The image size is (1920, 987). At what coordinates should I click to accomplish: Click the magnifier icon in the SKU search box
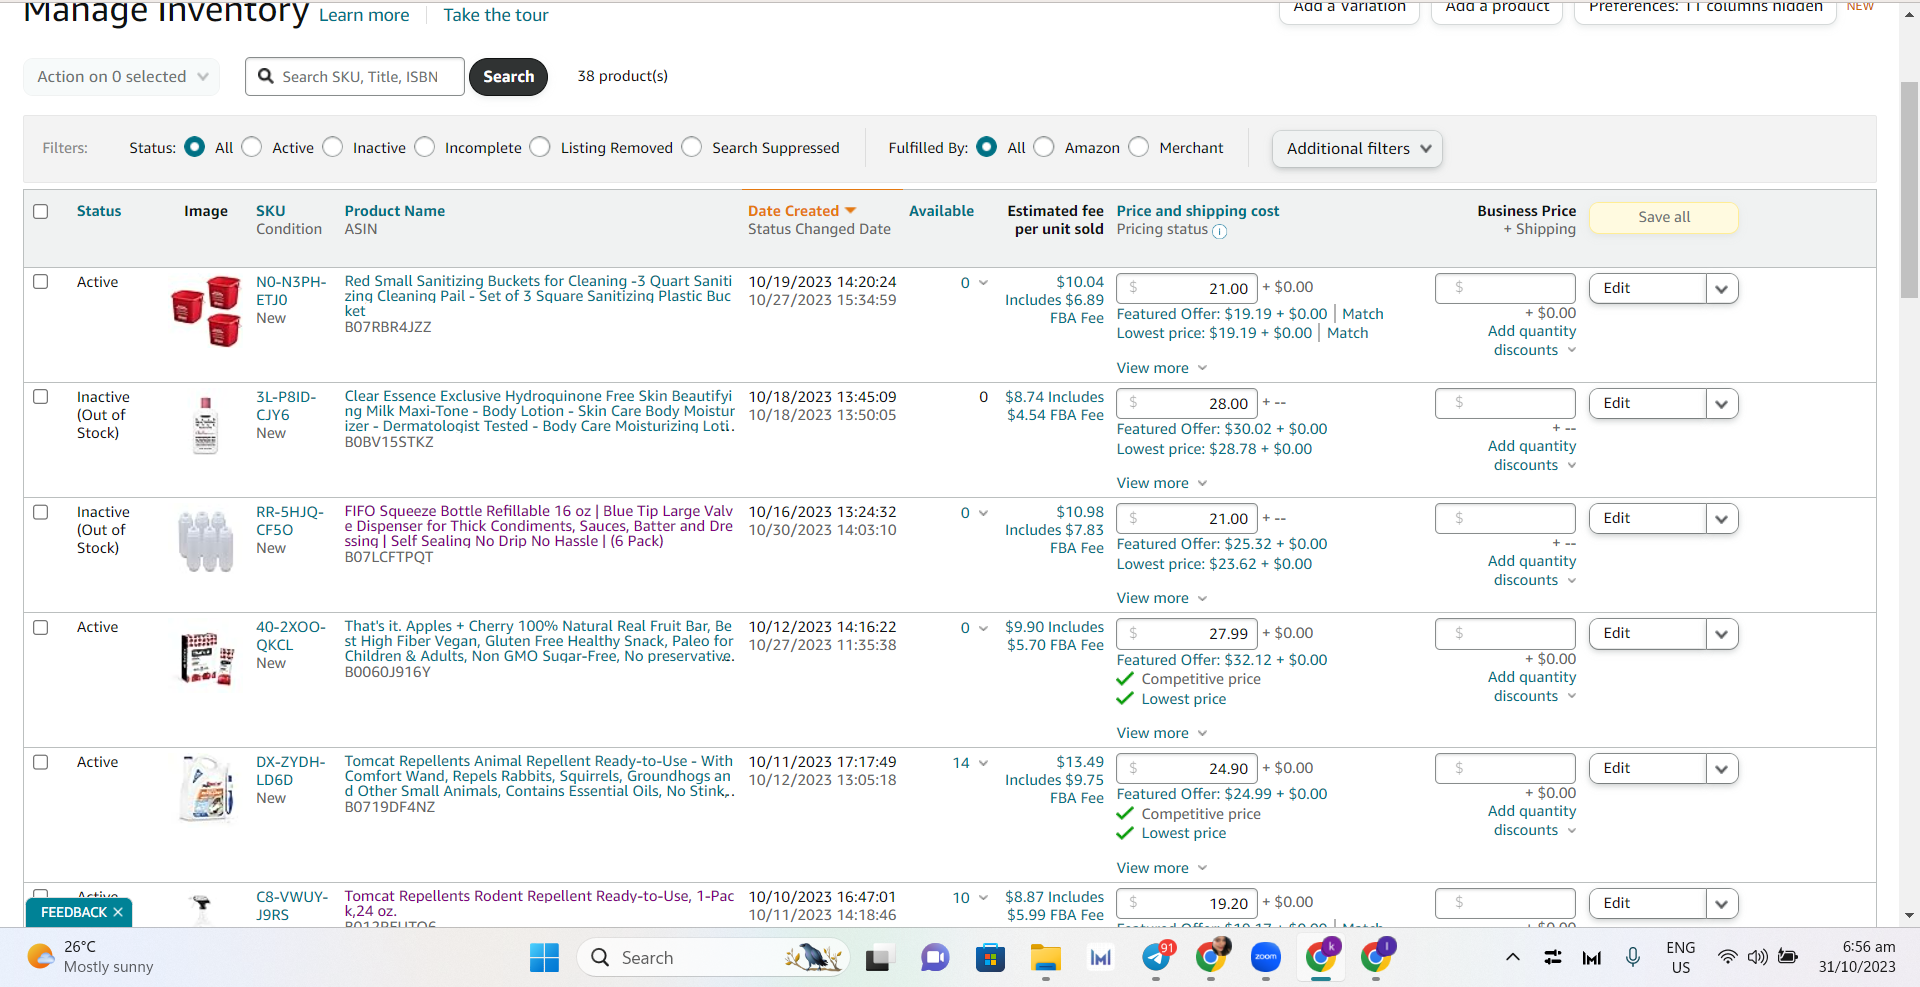point(266,76)
